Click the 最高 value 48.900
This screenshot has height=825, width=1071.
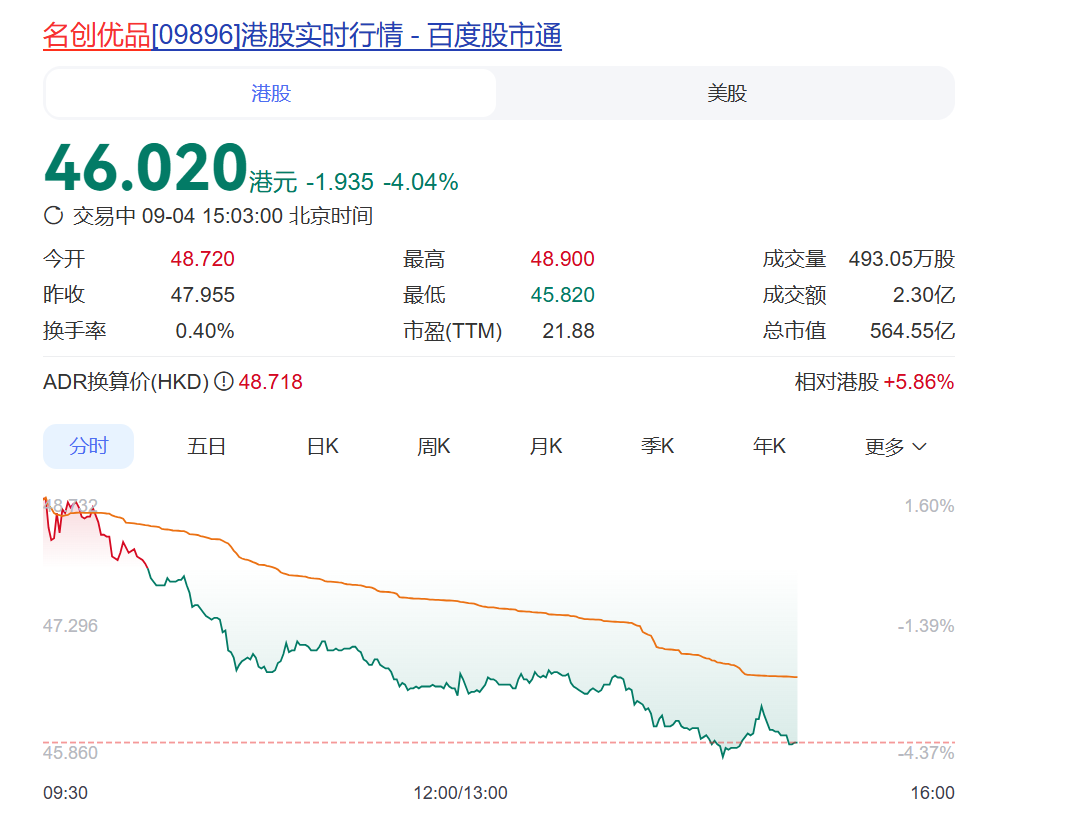(562, 259)
